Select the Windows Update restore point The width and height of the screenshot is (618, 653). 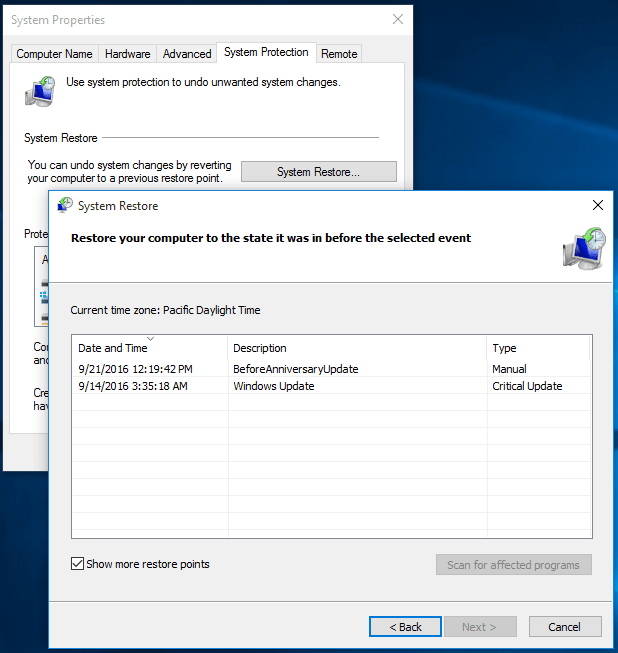tap(331, 386)
